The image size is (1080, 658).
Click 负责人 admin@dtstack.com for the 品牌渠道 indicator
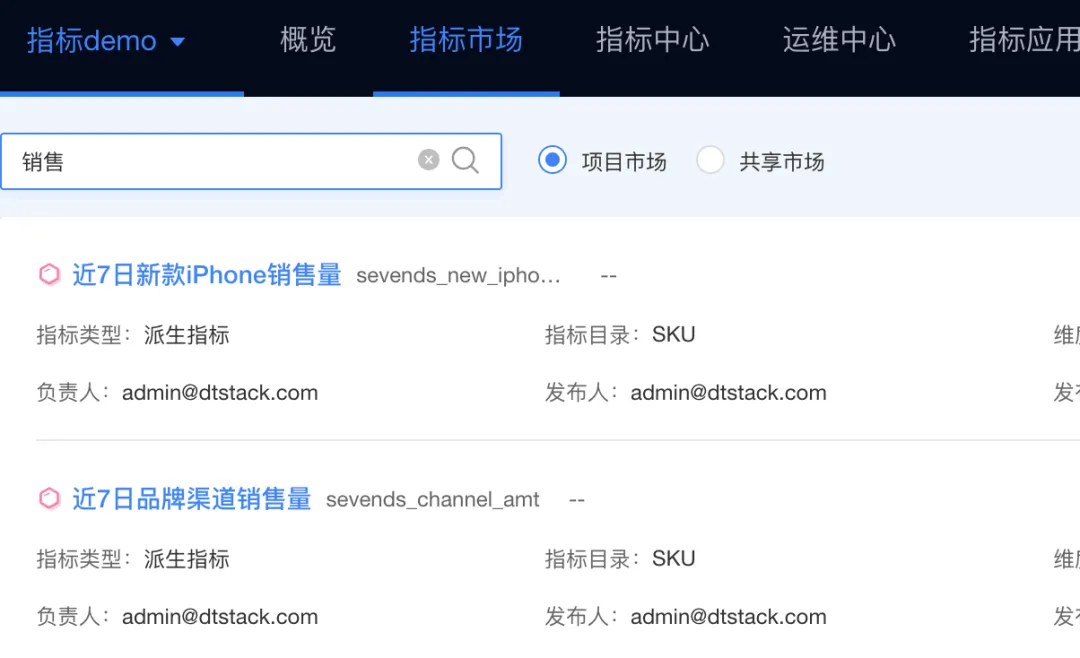click(220, 617)
